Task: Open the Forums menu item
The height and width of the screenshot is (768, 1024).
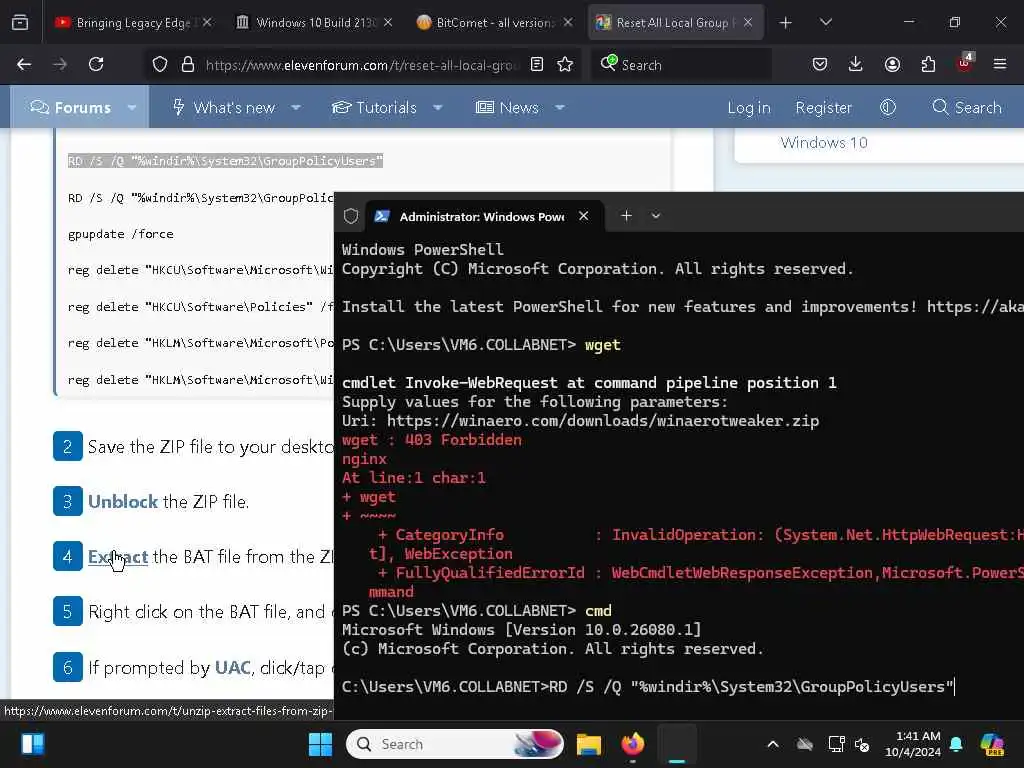Action: [71, 107]
